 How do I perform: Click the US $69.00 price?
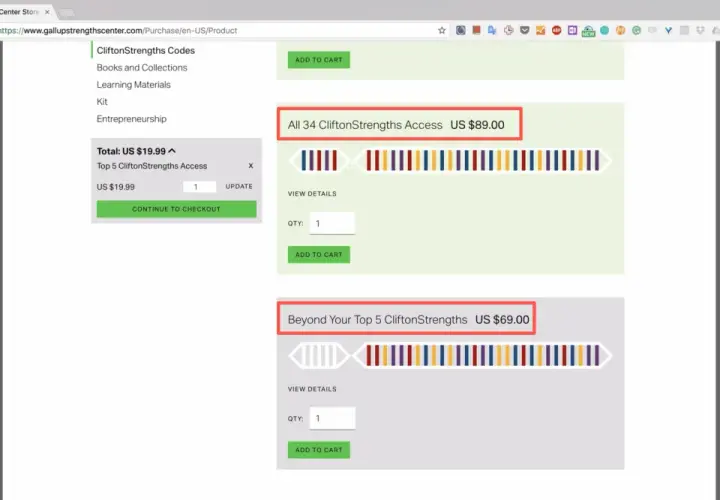coord(502,320)
